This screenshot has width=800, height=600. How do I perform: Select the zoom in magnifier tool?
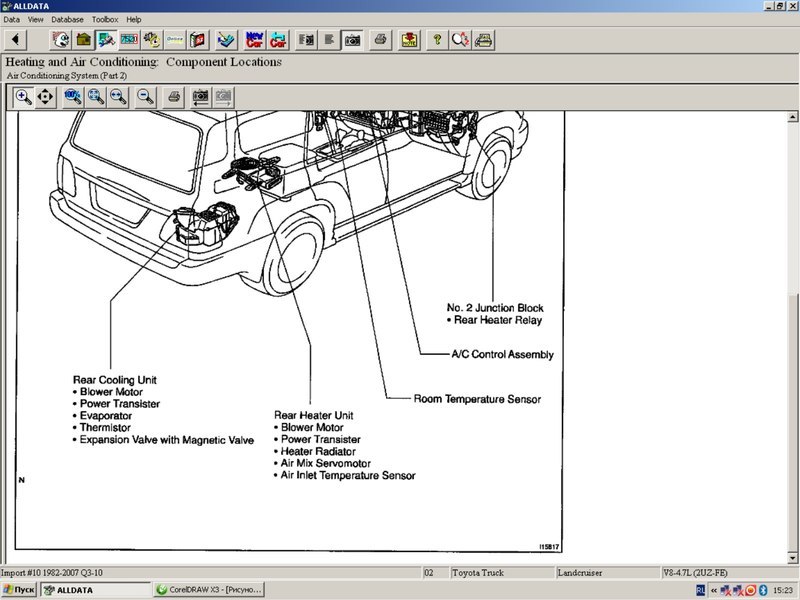pyautogui.click(x=23, y=96)
